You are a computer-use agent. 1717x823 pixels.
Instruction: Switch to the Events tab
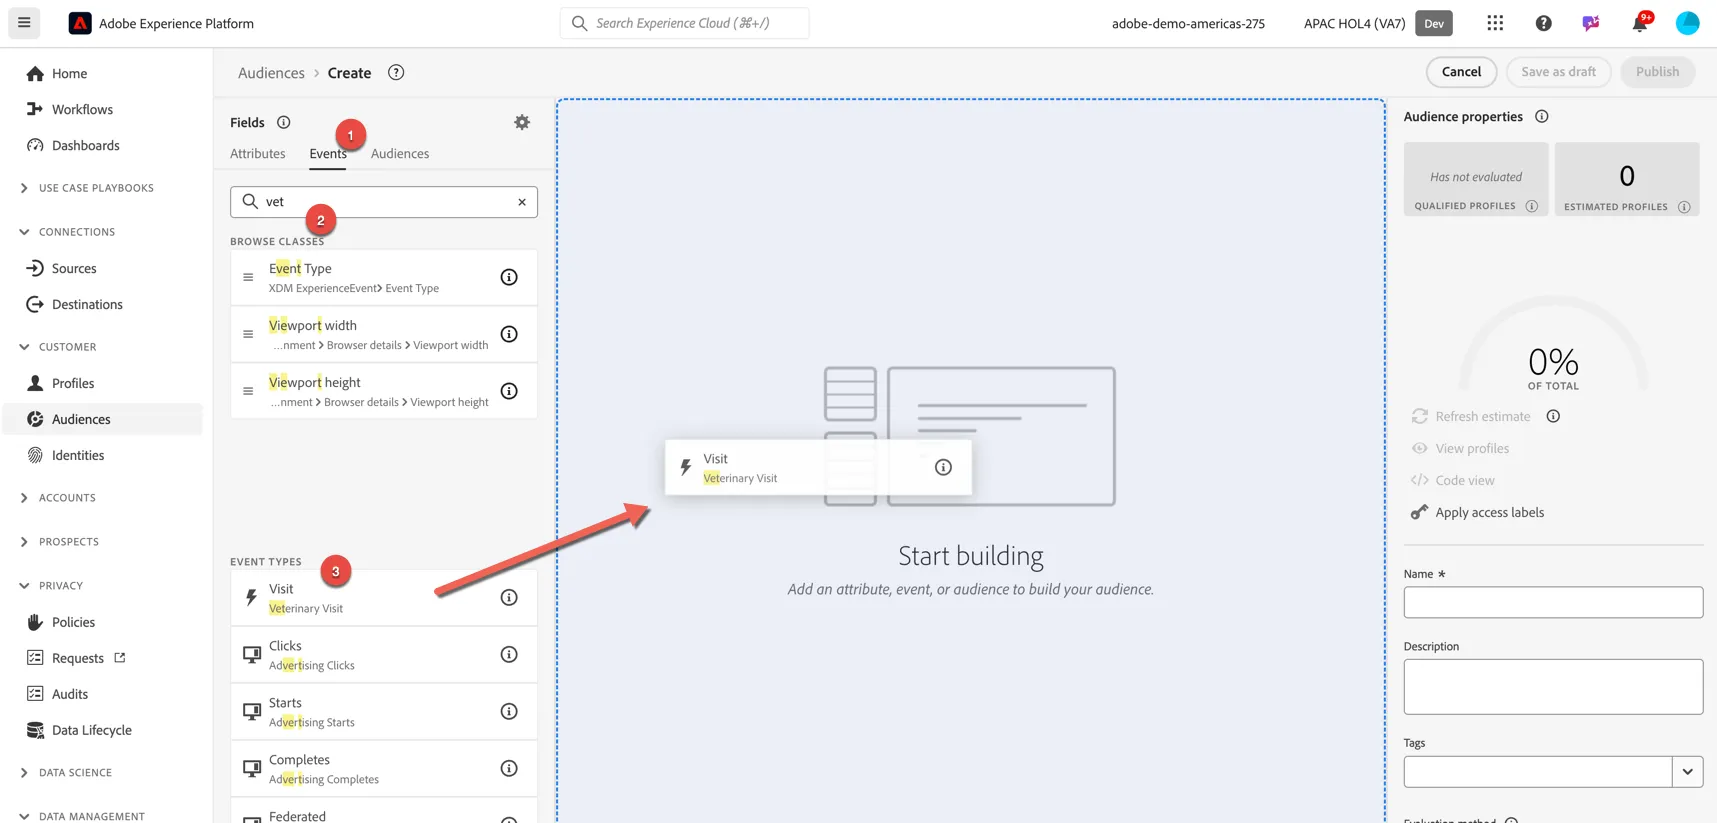(x=328, y=153)
